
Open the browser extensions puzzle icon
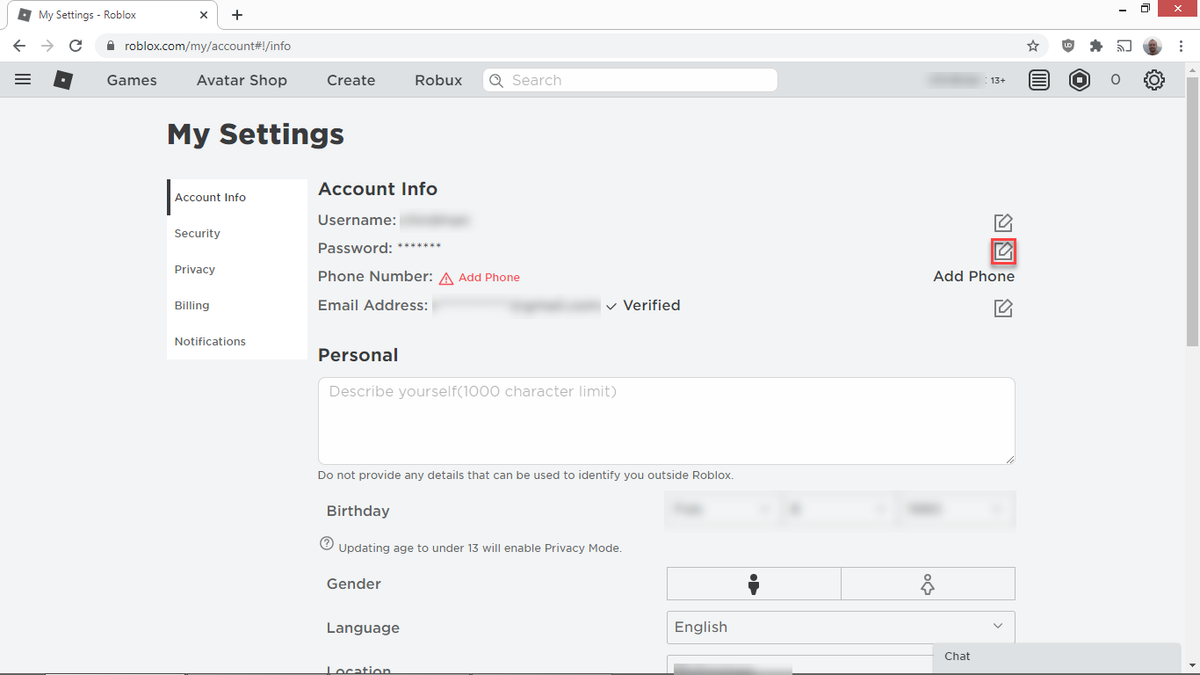1096,46
